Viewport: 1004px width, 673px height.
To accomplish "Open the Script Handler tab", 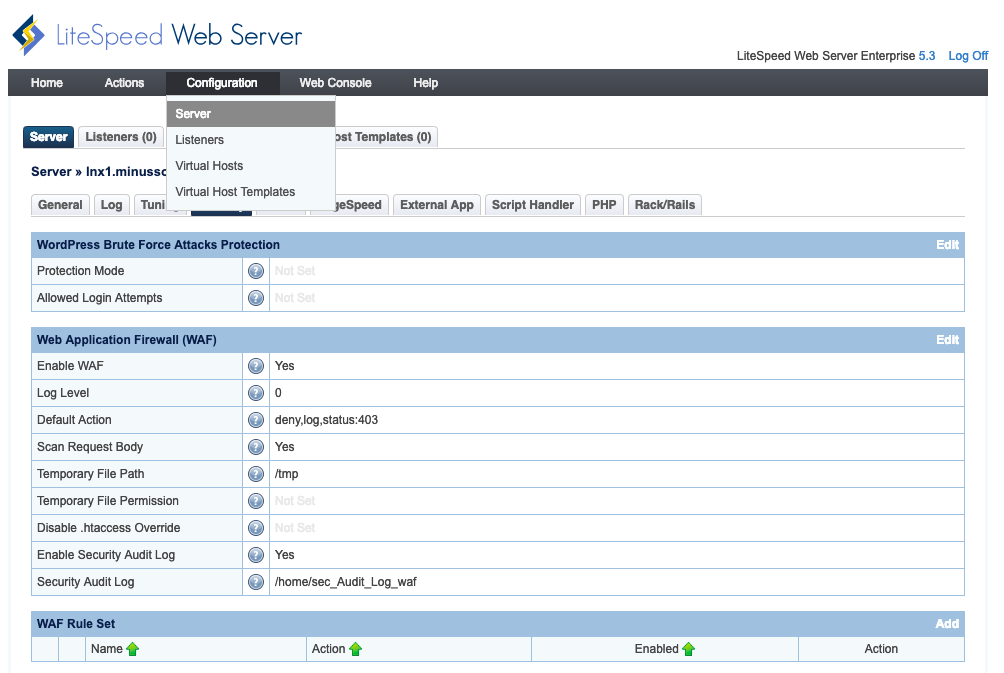I will pos(533,205).
